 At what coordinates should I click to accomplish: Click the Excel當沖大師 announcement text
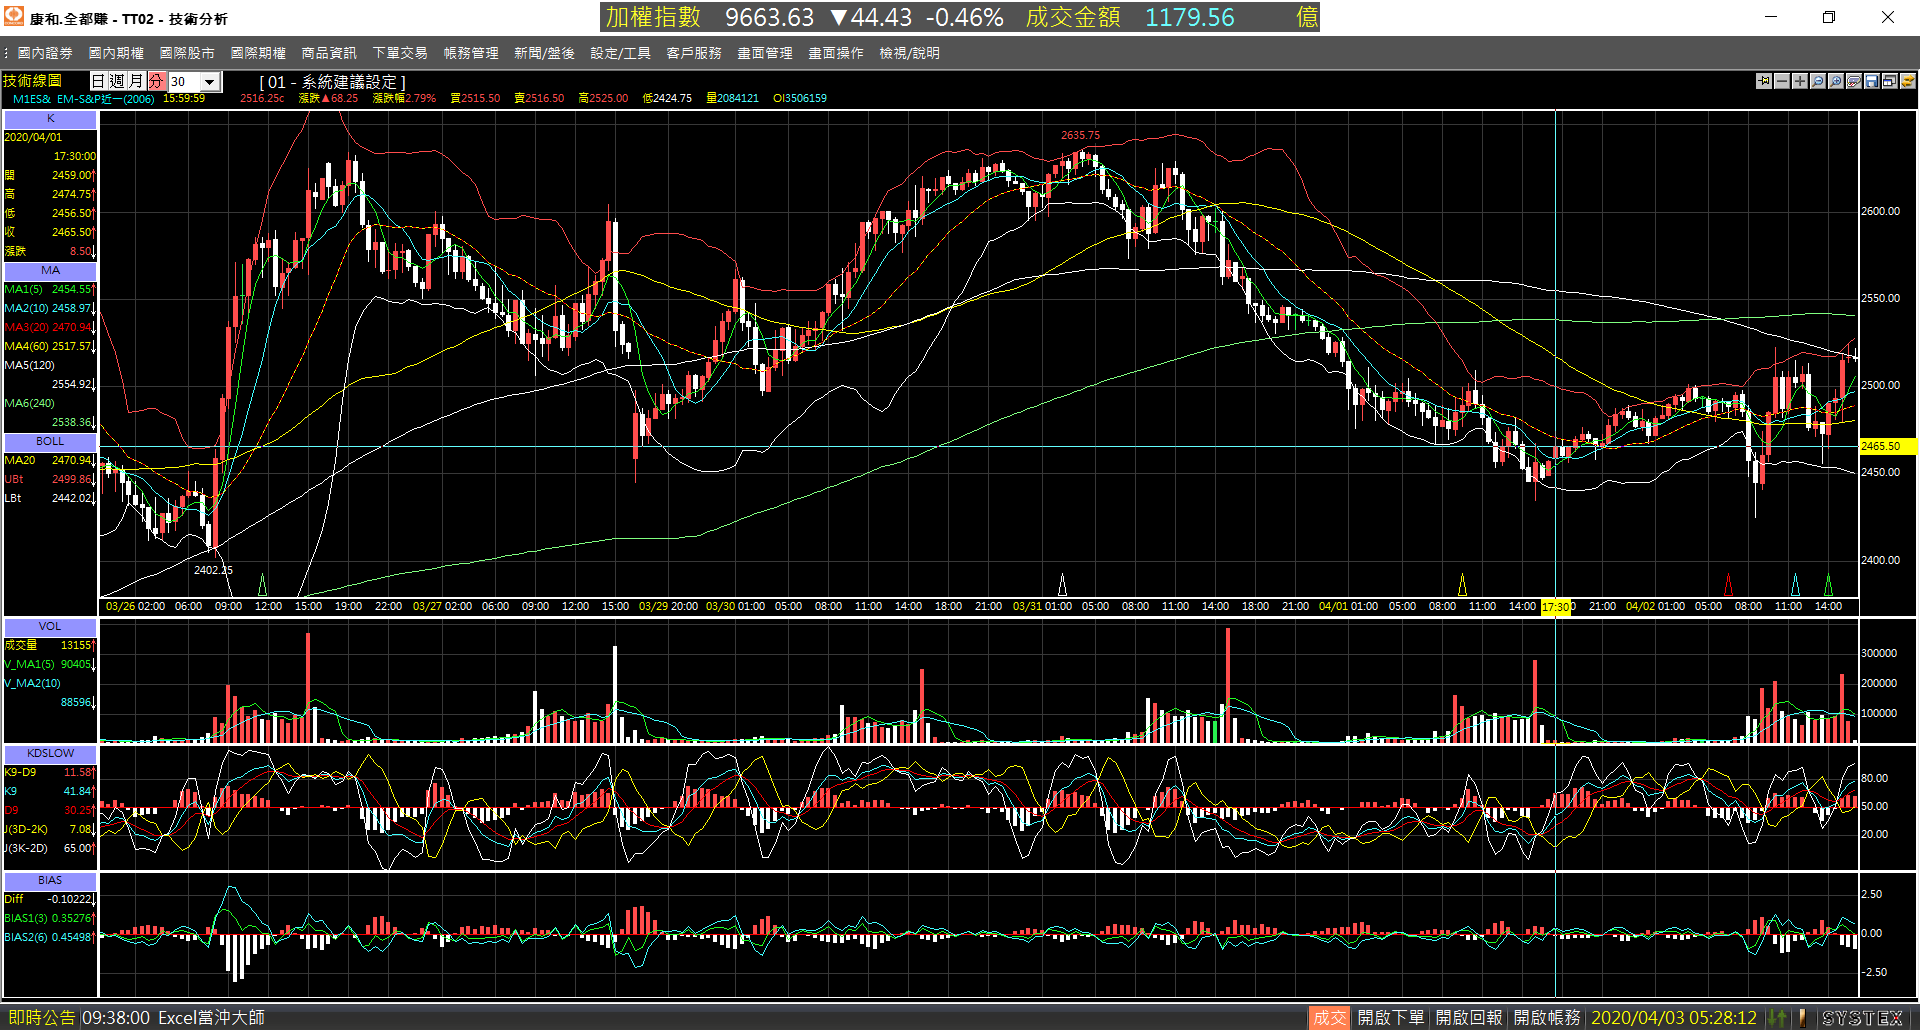[211, 1018]
